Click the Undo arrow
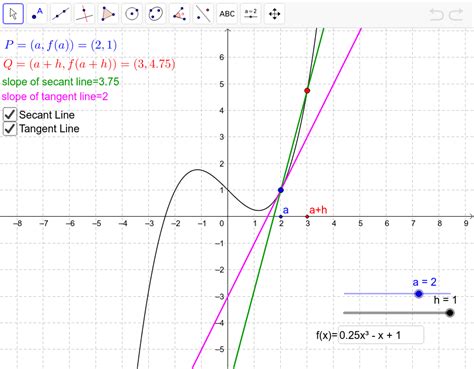474x369 pixels. click(436, 15)
